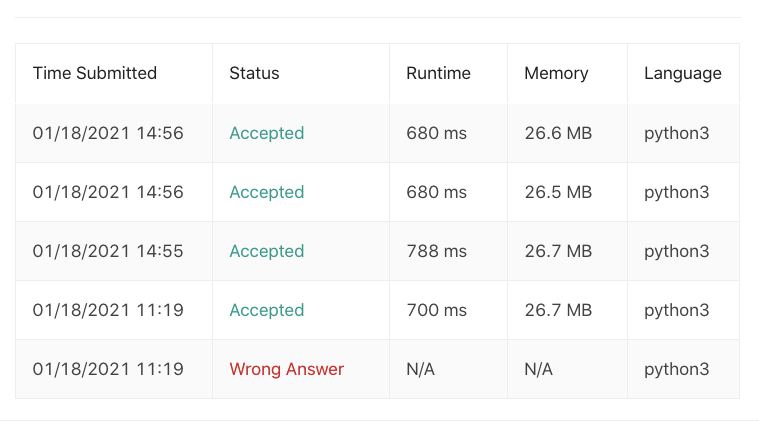759x425 pixels.
Task: Open the Accepted submission with 26.6 MB memory
Action: coord(267,133)
